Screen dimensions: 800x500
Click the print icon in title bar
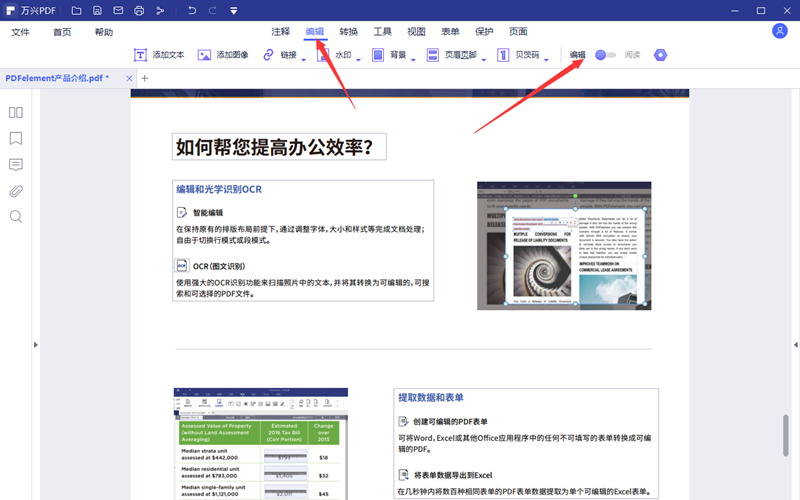click(x=139, y=10)
